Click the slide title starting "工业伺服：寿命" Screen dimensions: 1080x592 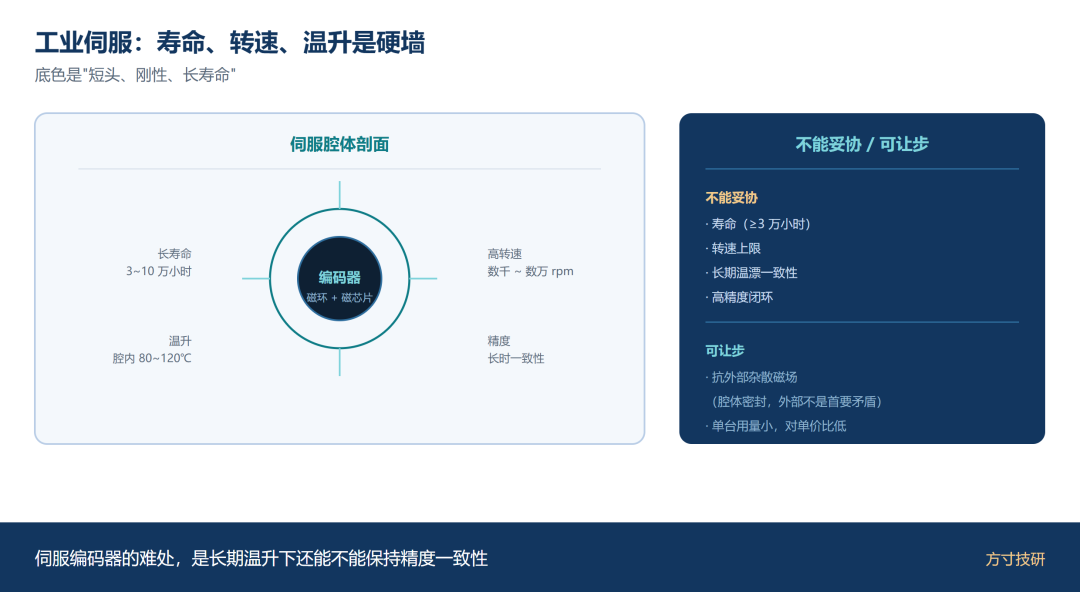click(230, 43)
